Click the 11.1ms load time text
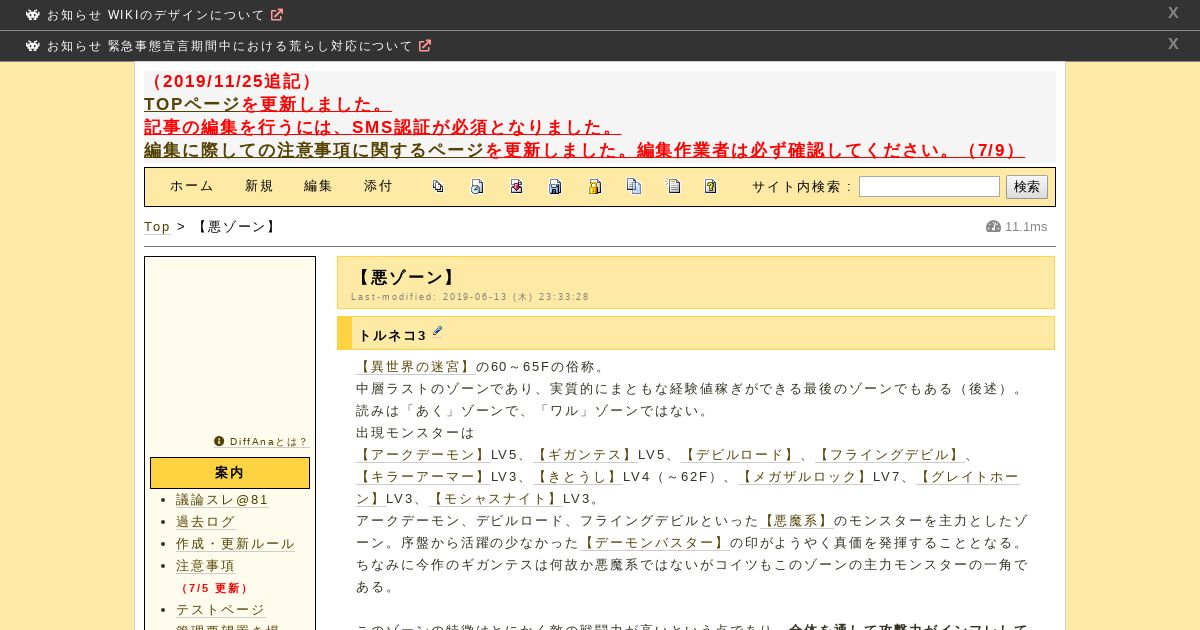This screenshot has height=630, width=1200. (x=1026, y=227)
